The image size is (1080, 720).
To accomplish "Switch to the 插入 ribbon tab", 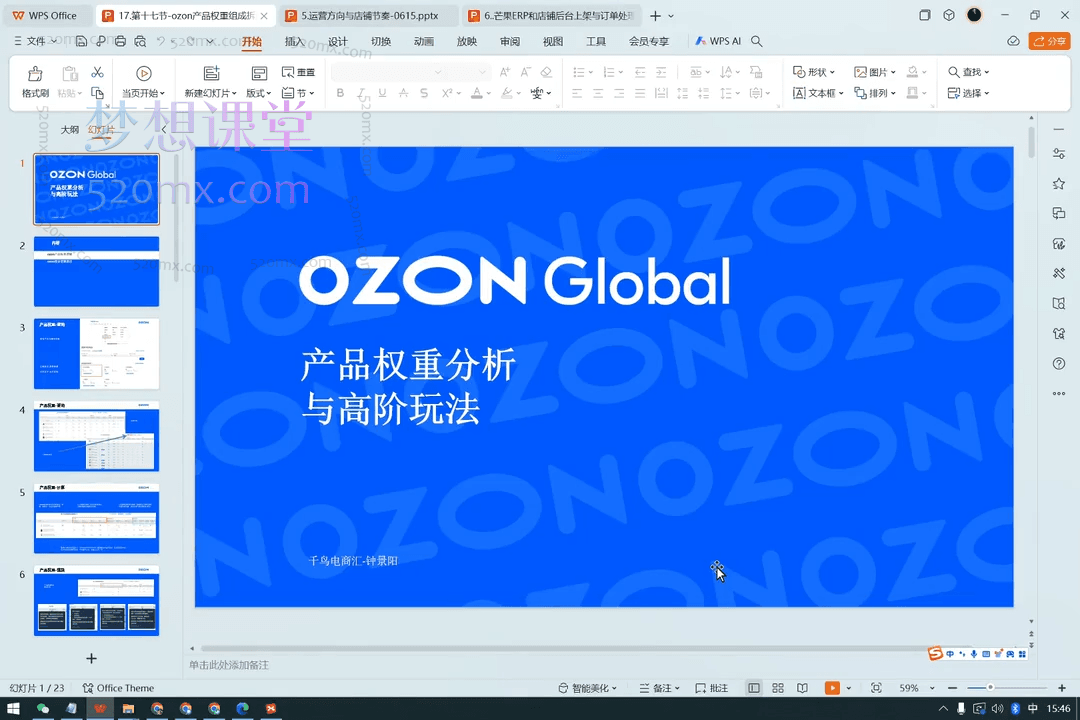I will tap(293, 41).
